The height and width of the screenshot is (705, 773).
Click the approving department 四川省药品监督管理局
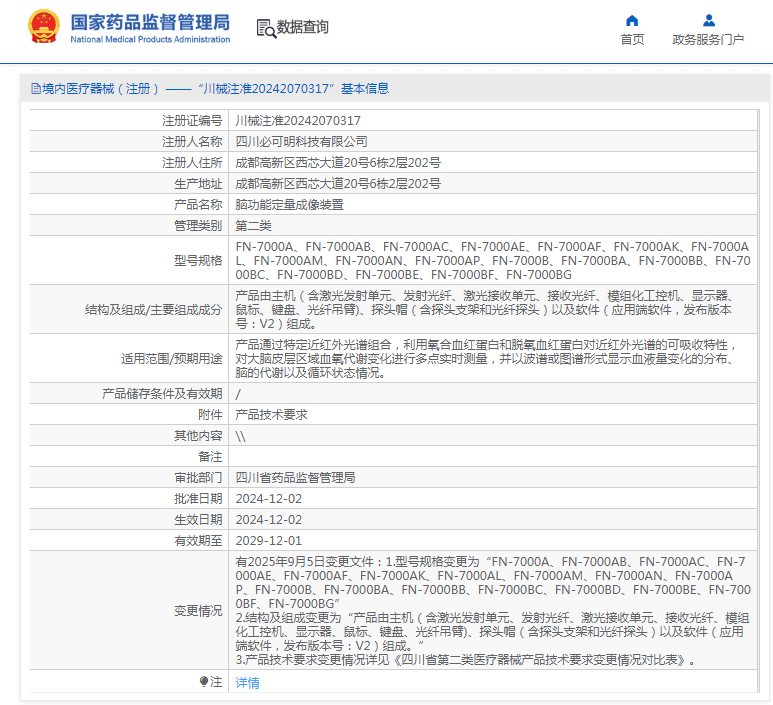295,477
